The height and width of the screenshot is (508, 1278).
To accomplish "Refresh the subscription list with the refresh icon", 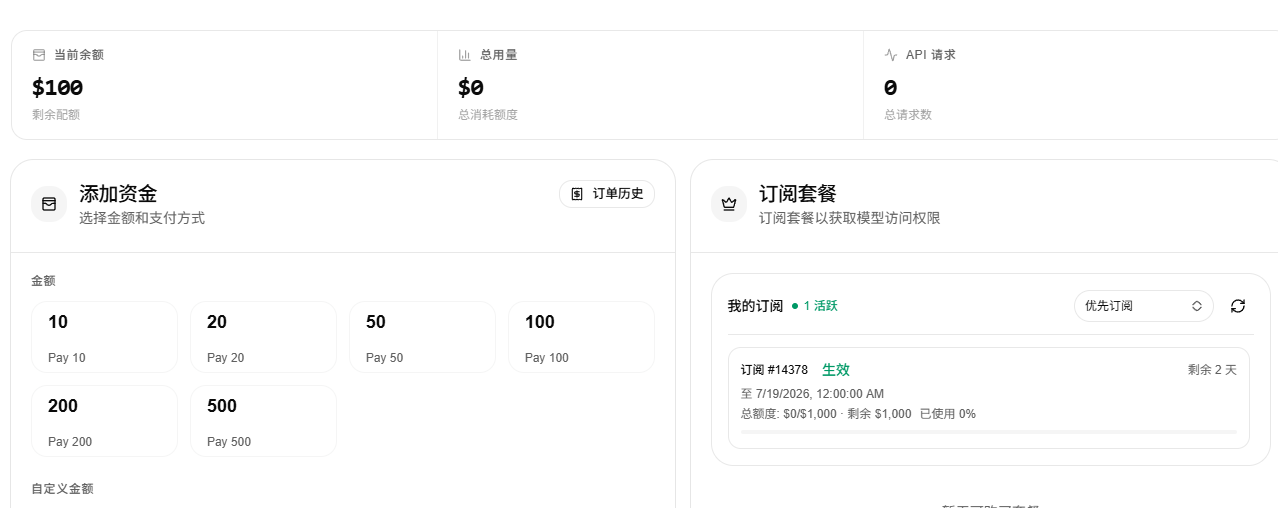I will point(1238,306).
